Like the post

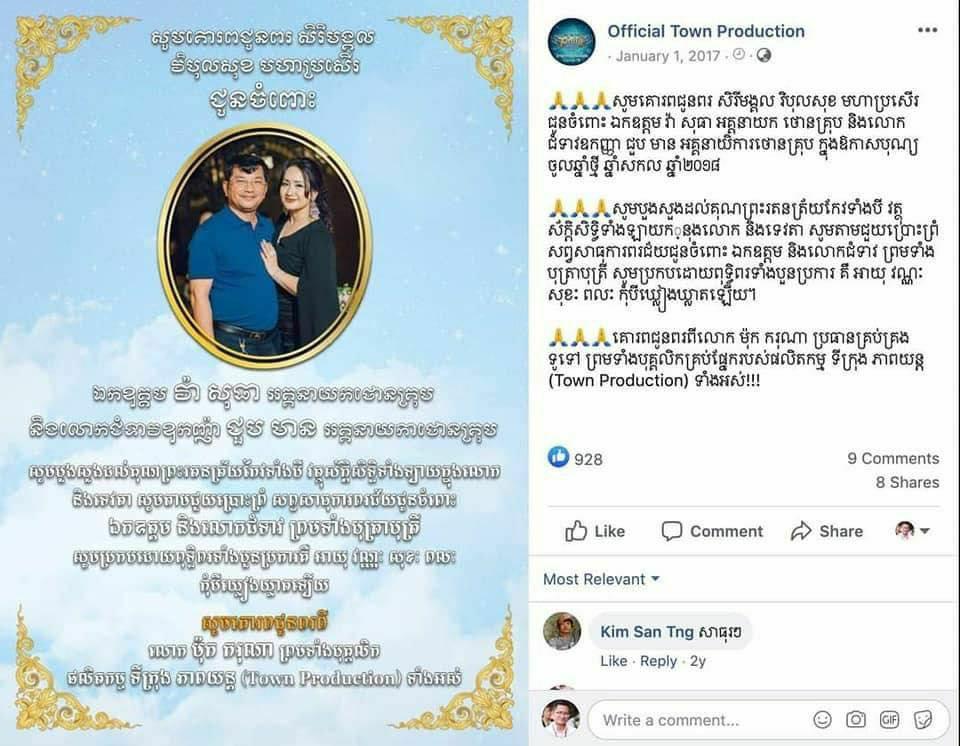click(594, 531)
